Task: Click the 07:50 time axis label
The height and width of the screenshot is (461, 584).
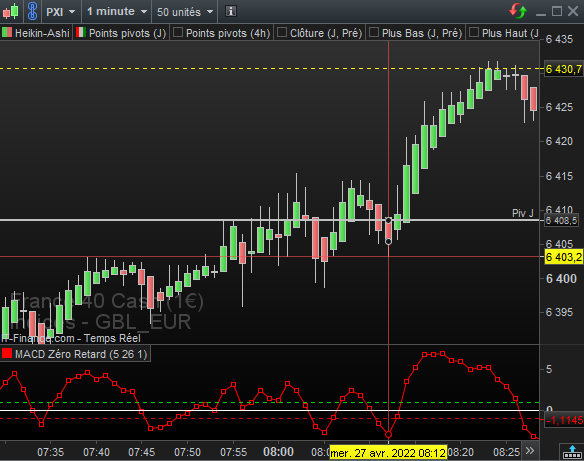Action: (187, 452)
